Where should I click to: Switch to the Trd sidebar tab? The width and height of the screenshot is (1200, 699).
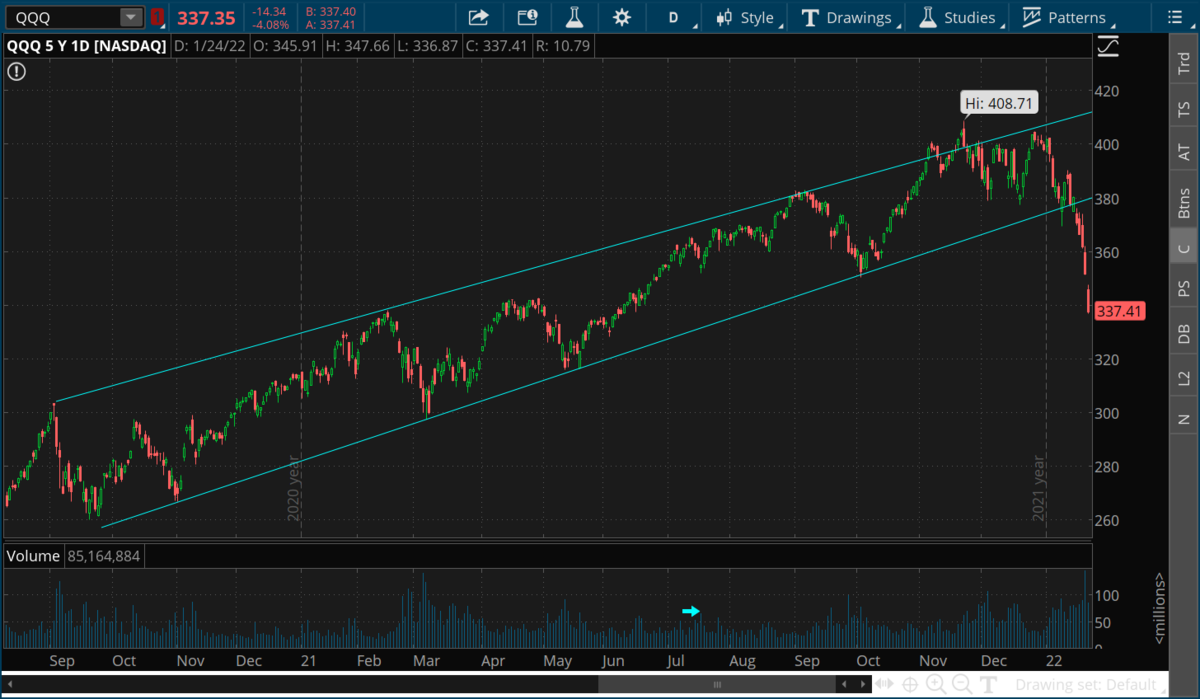click(x=1184, y=65)
